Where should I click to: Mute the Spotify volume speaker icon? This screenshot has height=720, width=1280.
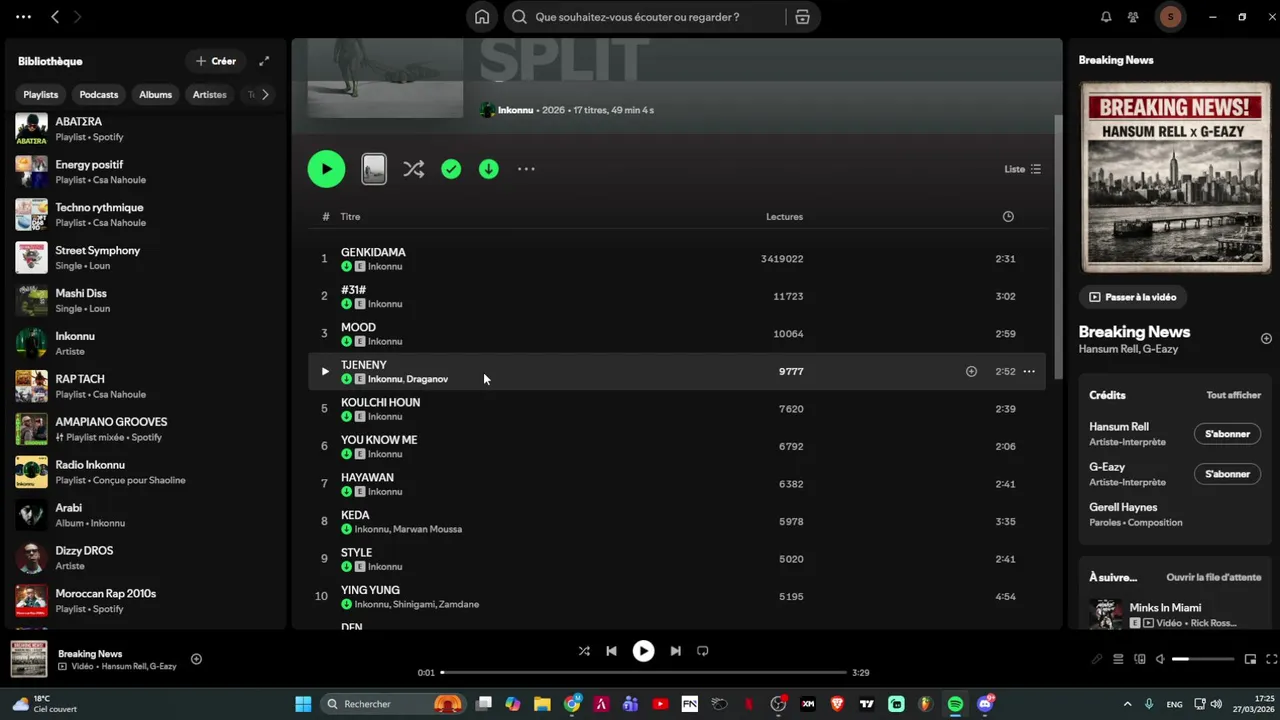tap(1160, 659)
